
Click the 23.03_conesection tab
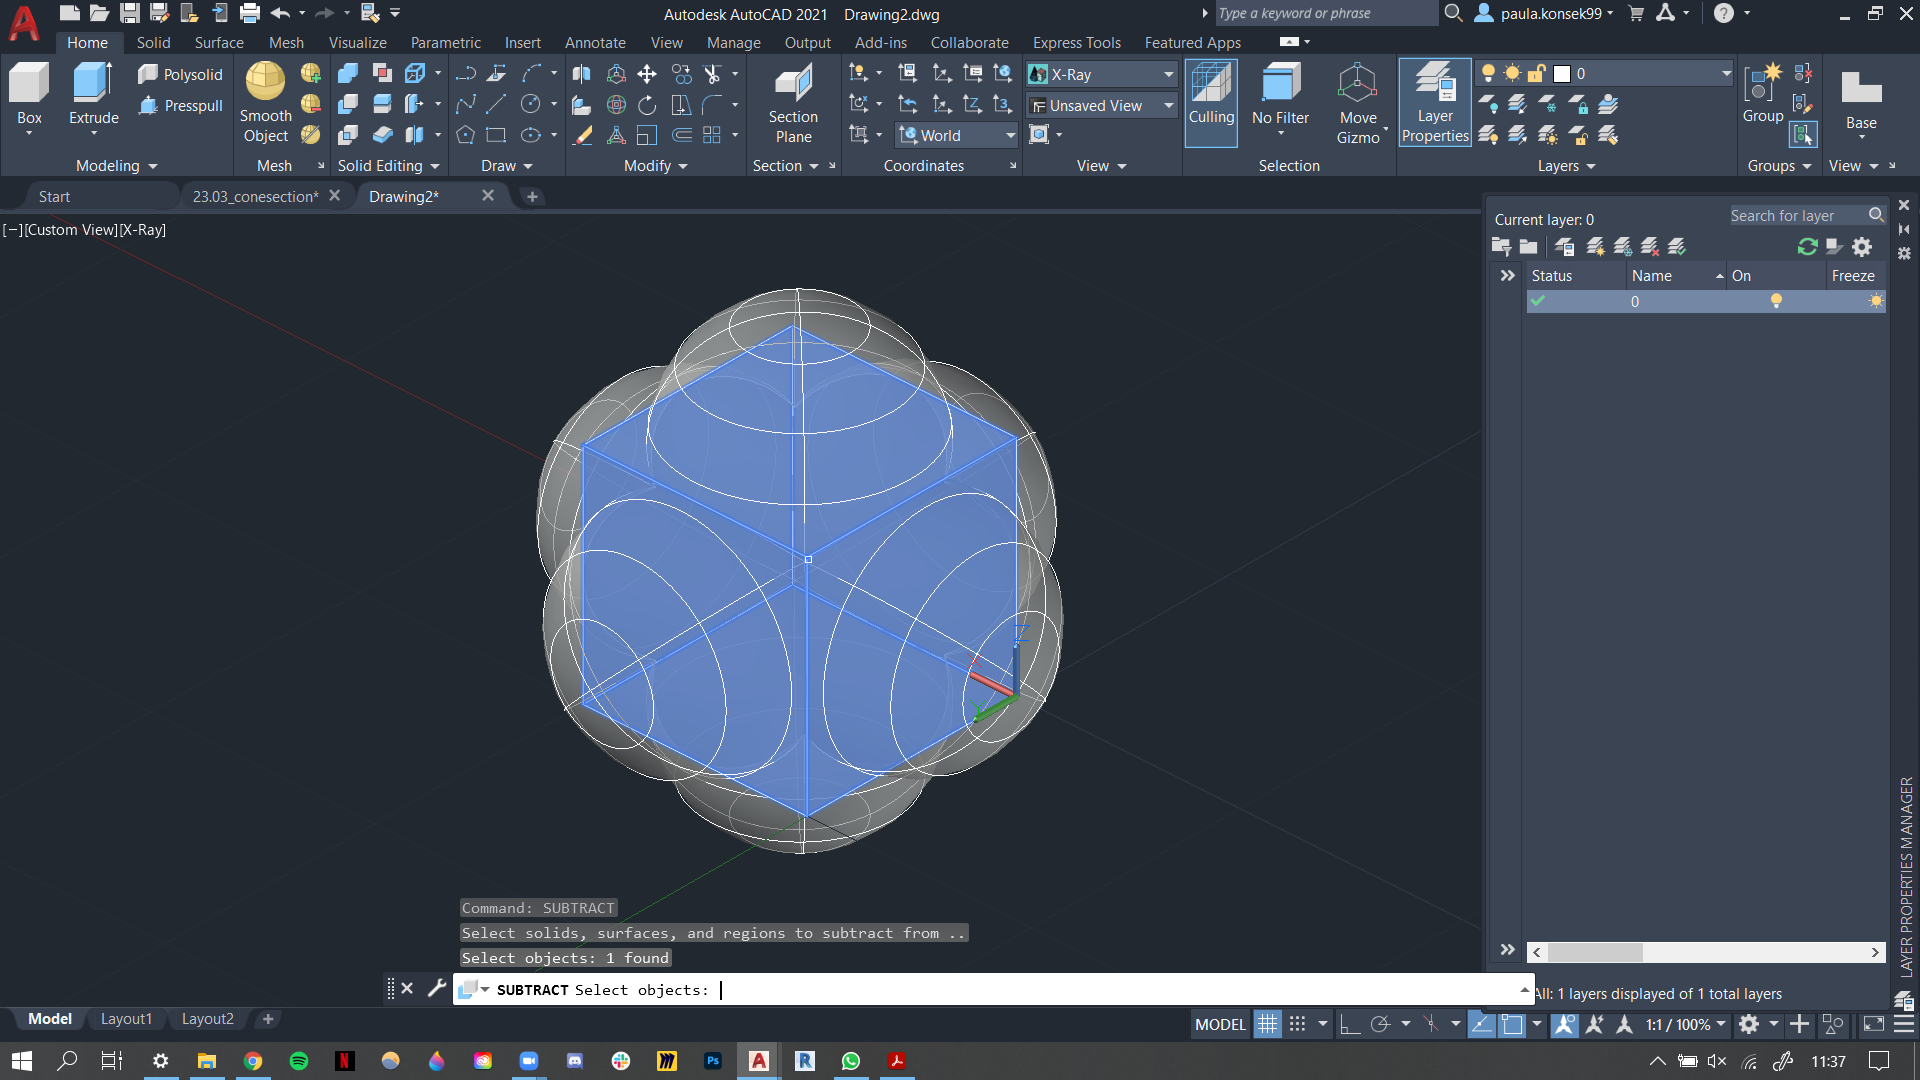pyautogui.click(x=253, y=195)
